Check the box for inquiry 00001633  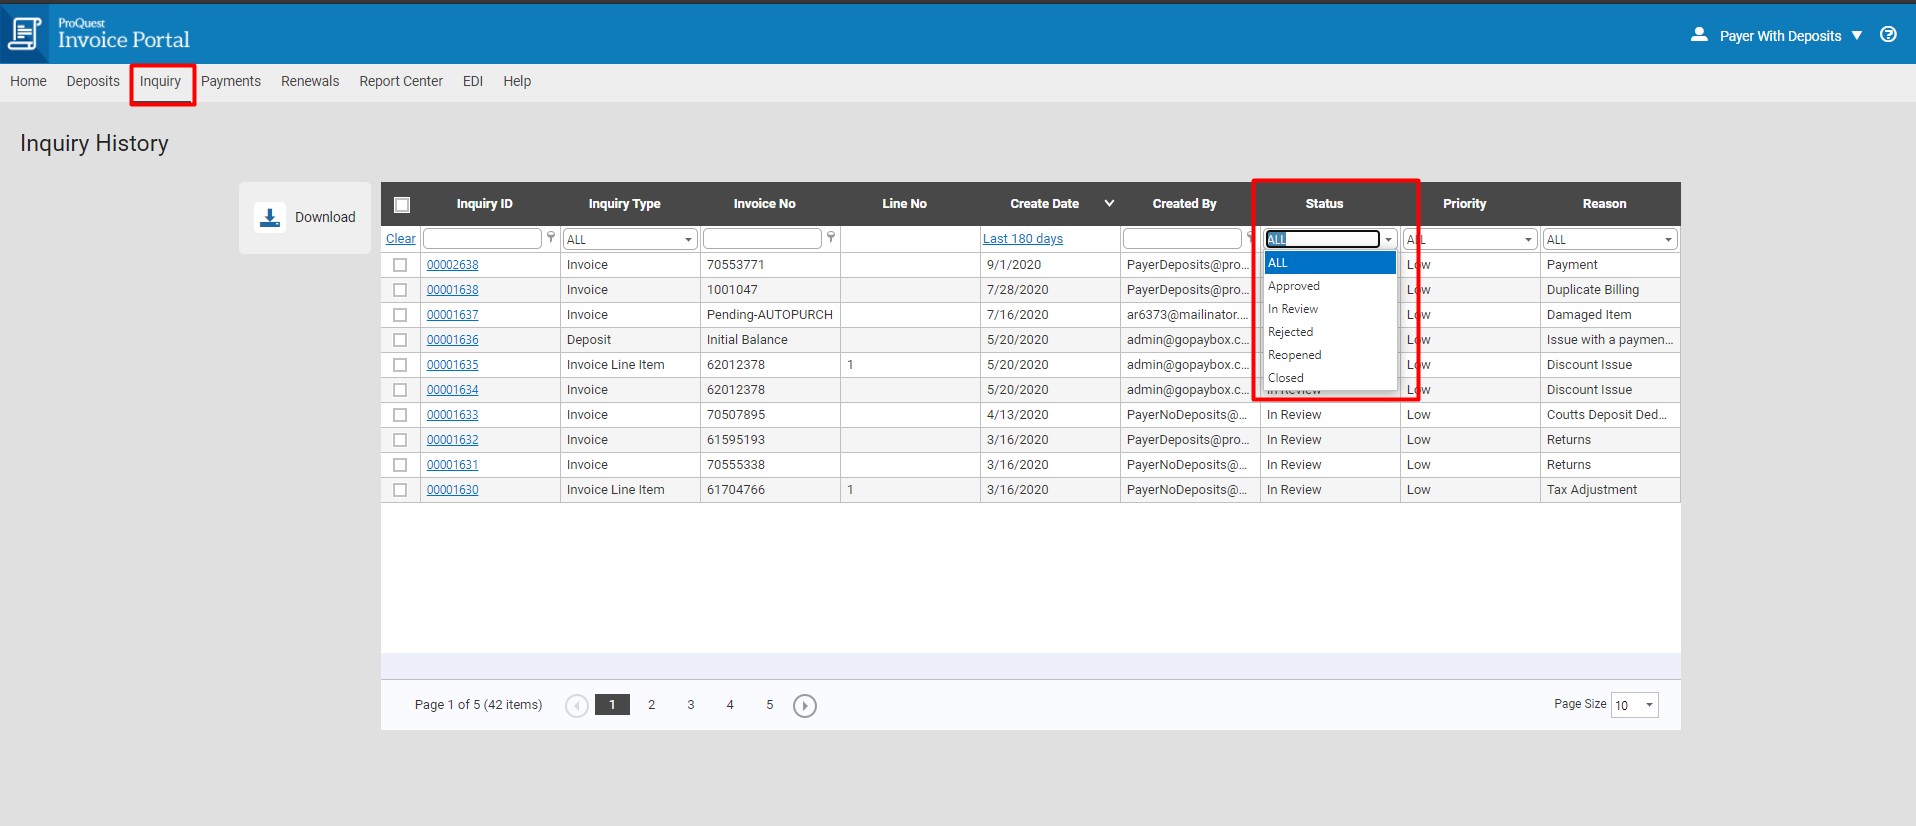400,415
